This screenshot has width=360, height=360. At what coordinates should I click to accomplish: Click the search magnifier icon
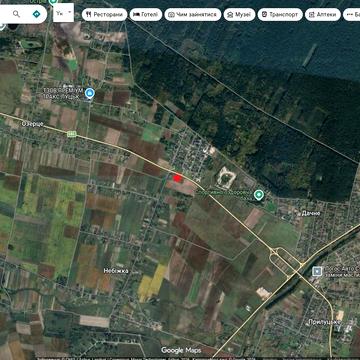(x=16, y=14)
